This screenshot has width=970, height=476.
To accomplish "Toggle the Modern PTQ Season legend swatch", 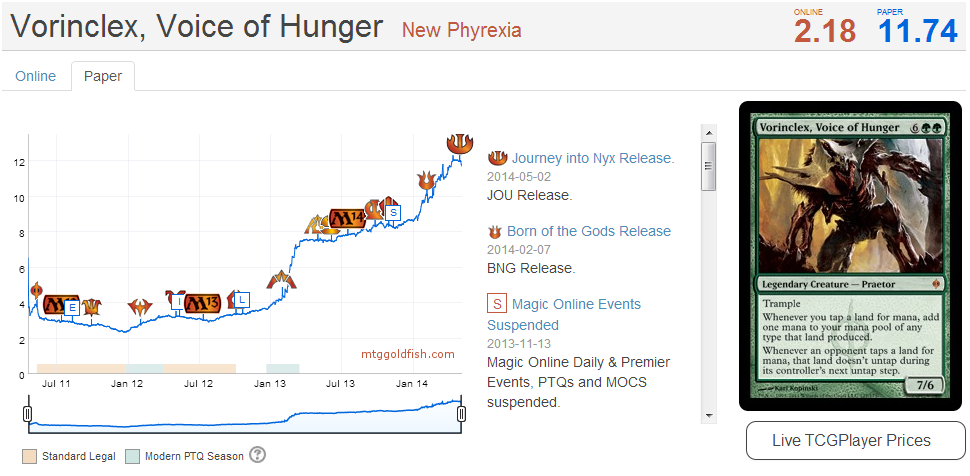I will click(132, 456).
